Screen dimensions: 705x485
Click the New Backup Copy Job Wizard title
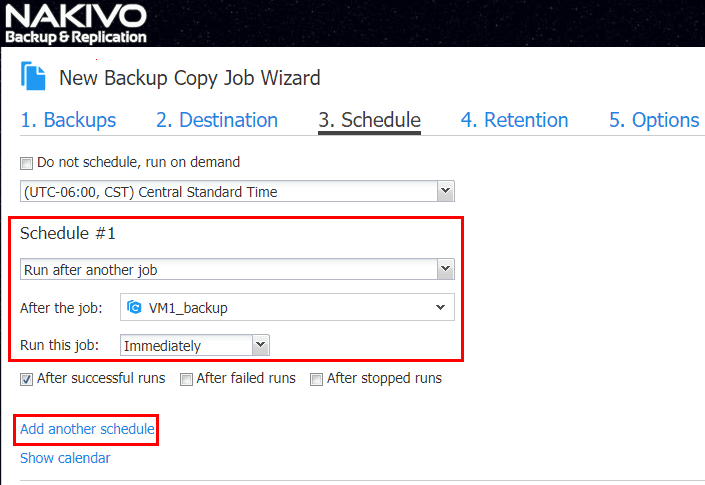[x=190, y=78]
